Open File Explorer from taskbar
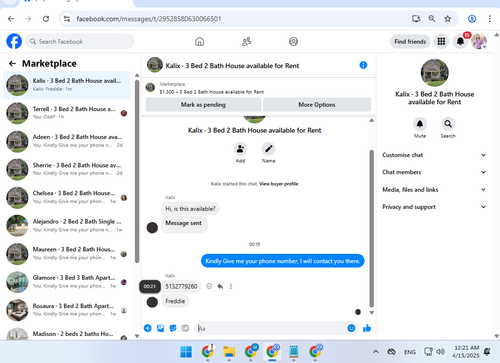The width and height of the screenshot is (500, 363). (229, 352)
